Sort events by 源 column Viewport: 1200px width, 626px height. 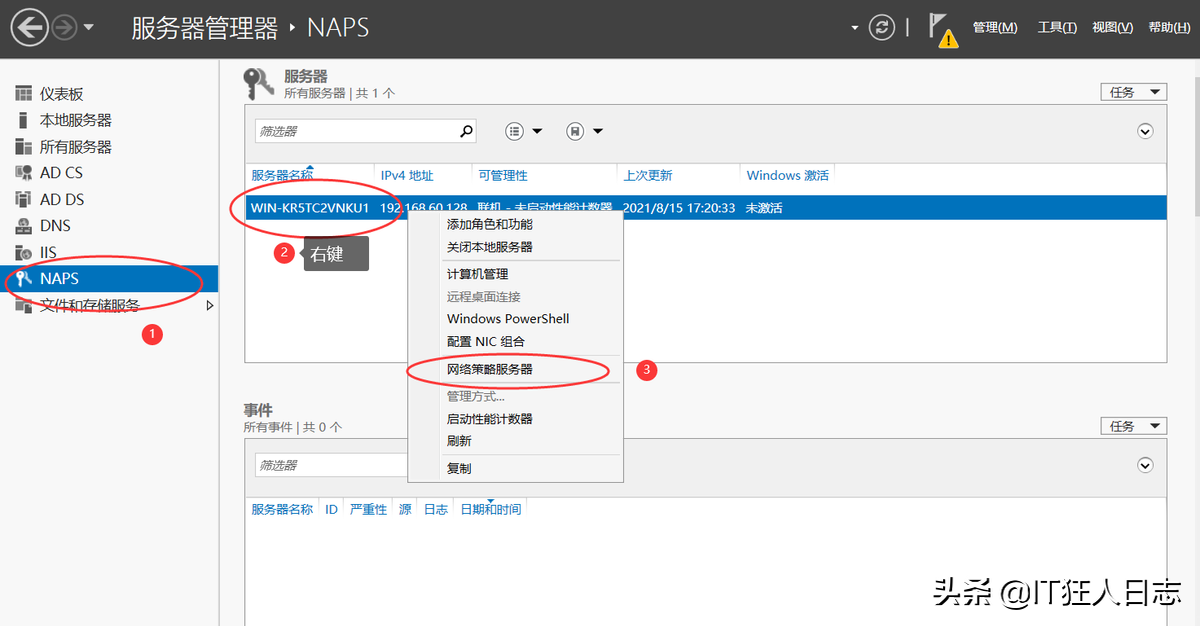point(405,509)
